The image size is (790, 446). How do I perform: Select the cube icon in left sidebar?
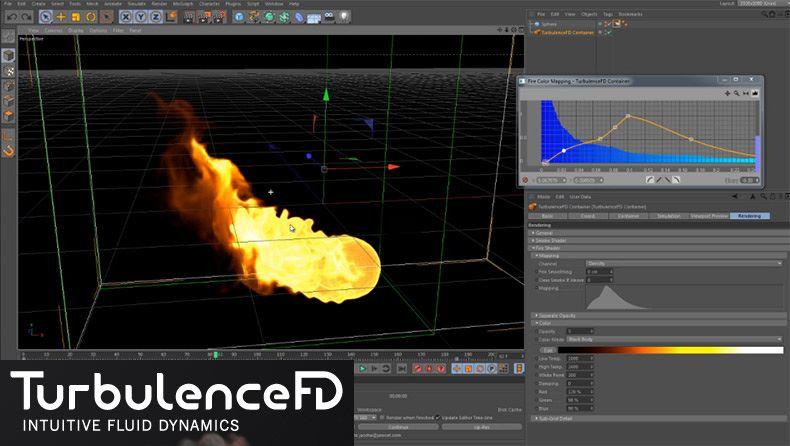point(9,55)
